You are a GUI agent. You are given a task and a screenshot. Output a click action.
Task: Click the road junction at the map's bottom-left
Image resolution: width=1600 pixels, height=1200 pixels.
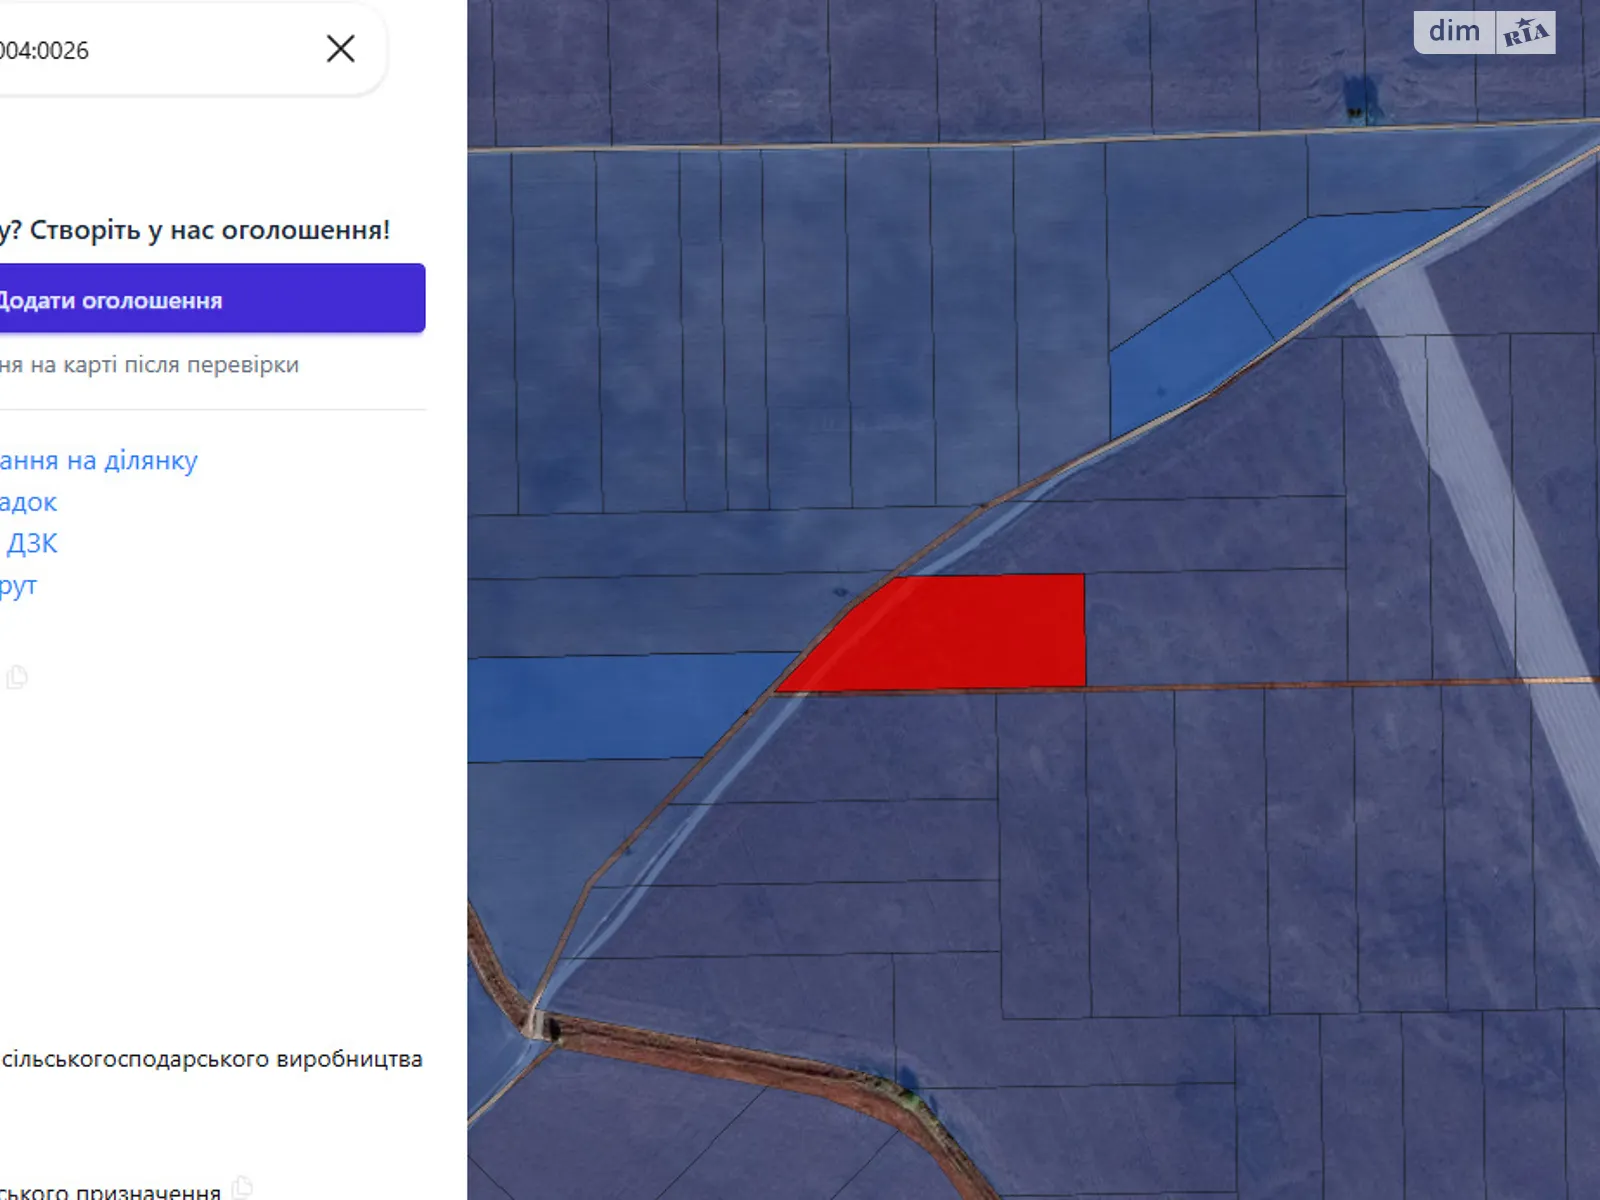pos(538,1024)
